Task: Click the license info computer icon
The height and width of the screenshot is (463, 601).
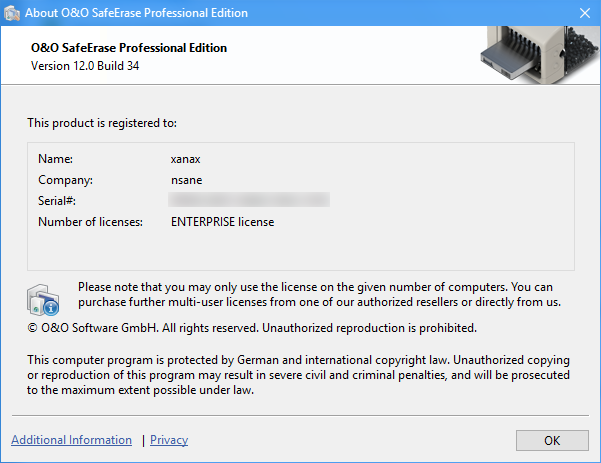Action: tap(43, 298)
